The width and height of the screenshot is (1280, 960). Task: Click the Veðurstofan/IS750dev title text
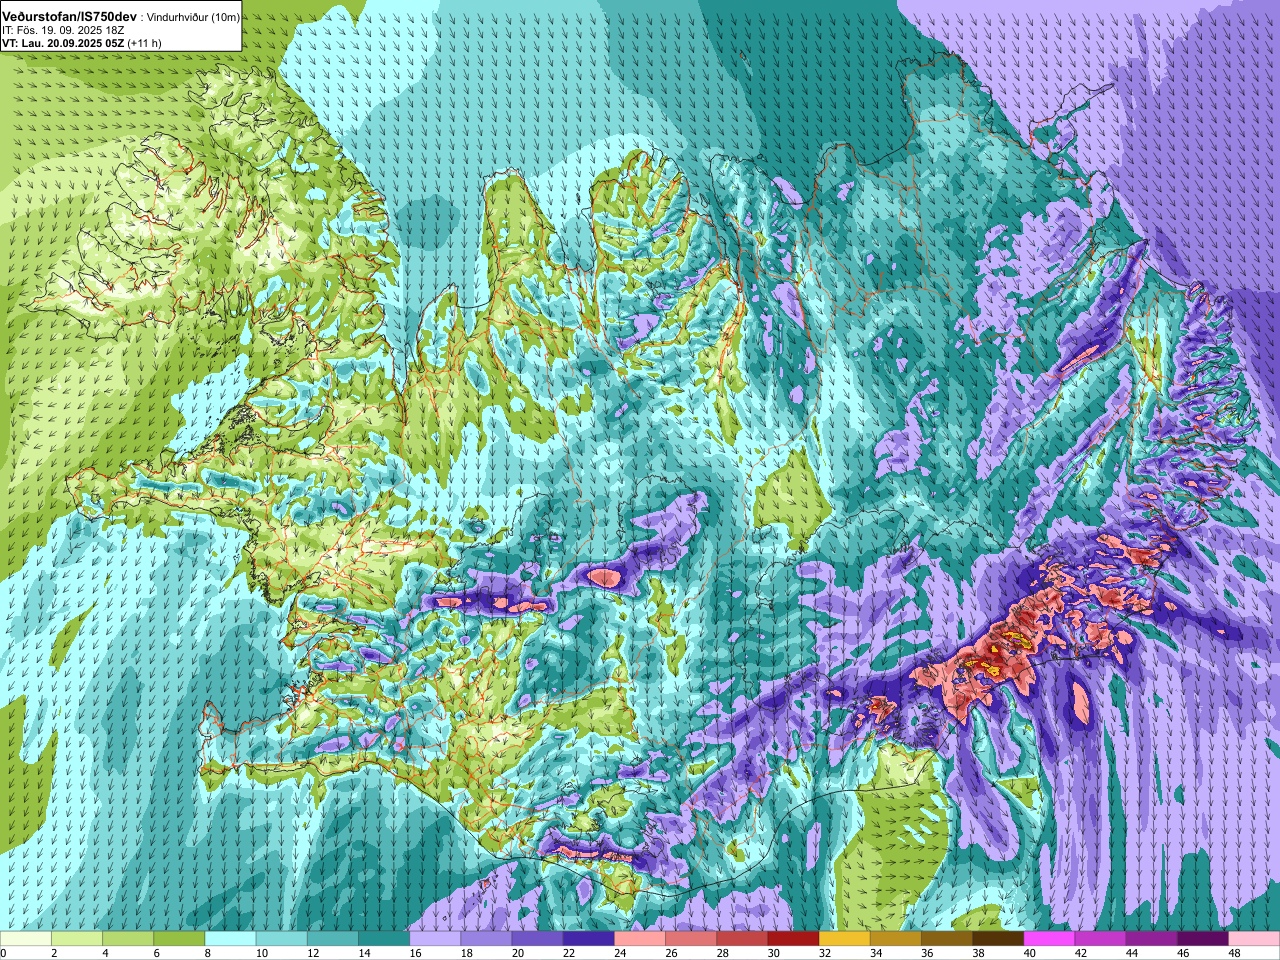click(70, 17)
